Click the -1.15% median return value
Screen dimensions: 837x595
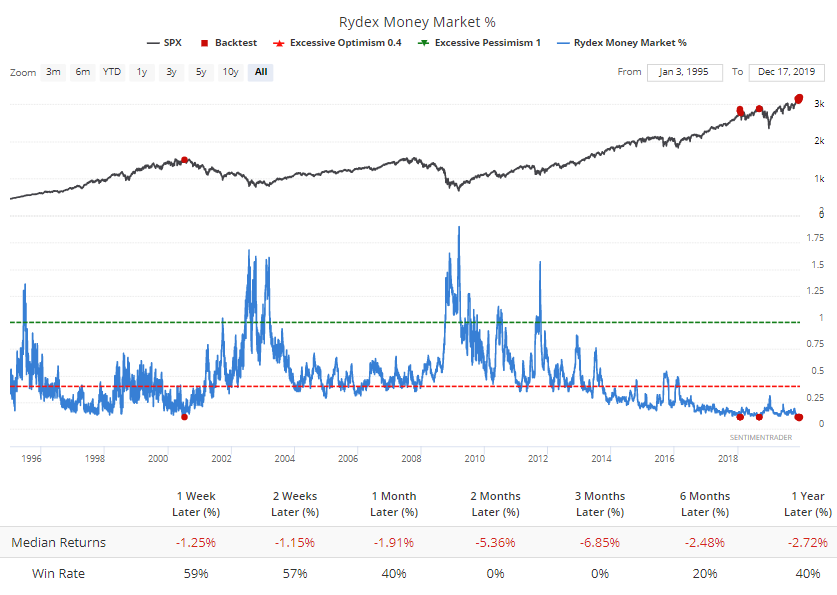click(x=295, y=543)
